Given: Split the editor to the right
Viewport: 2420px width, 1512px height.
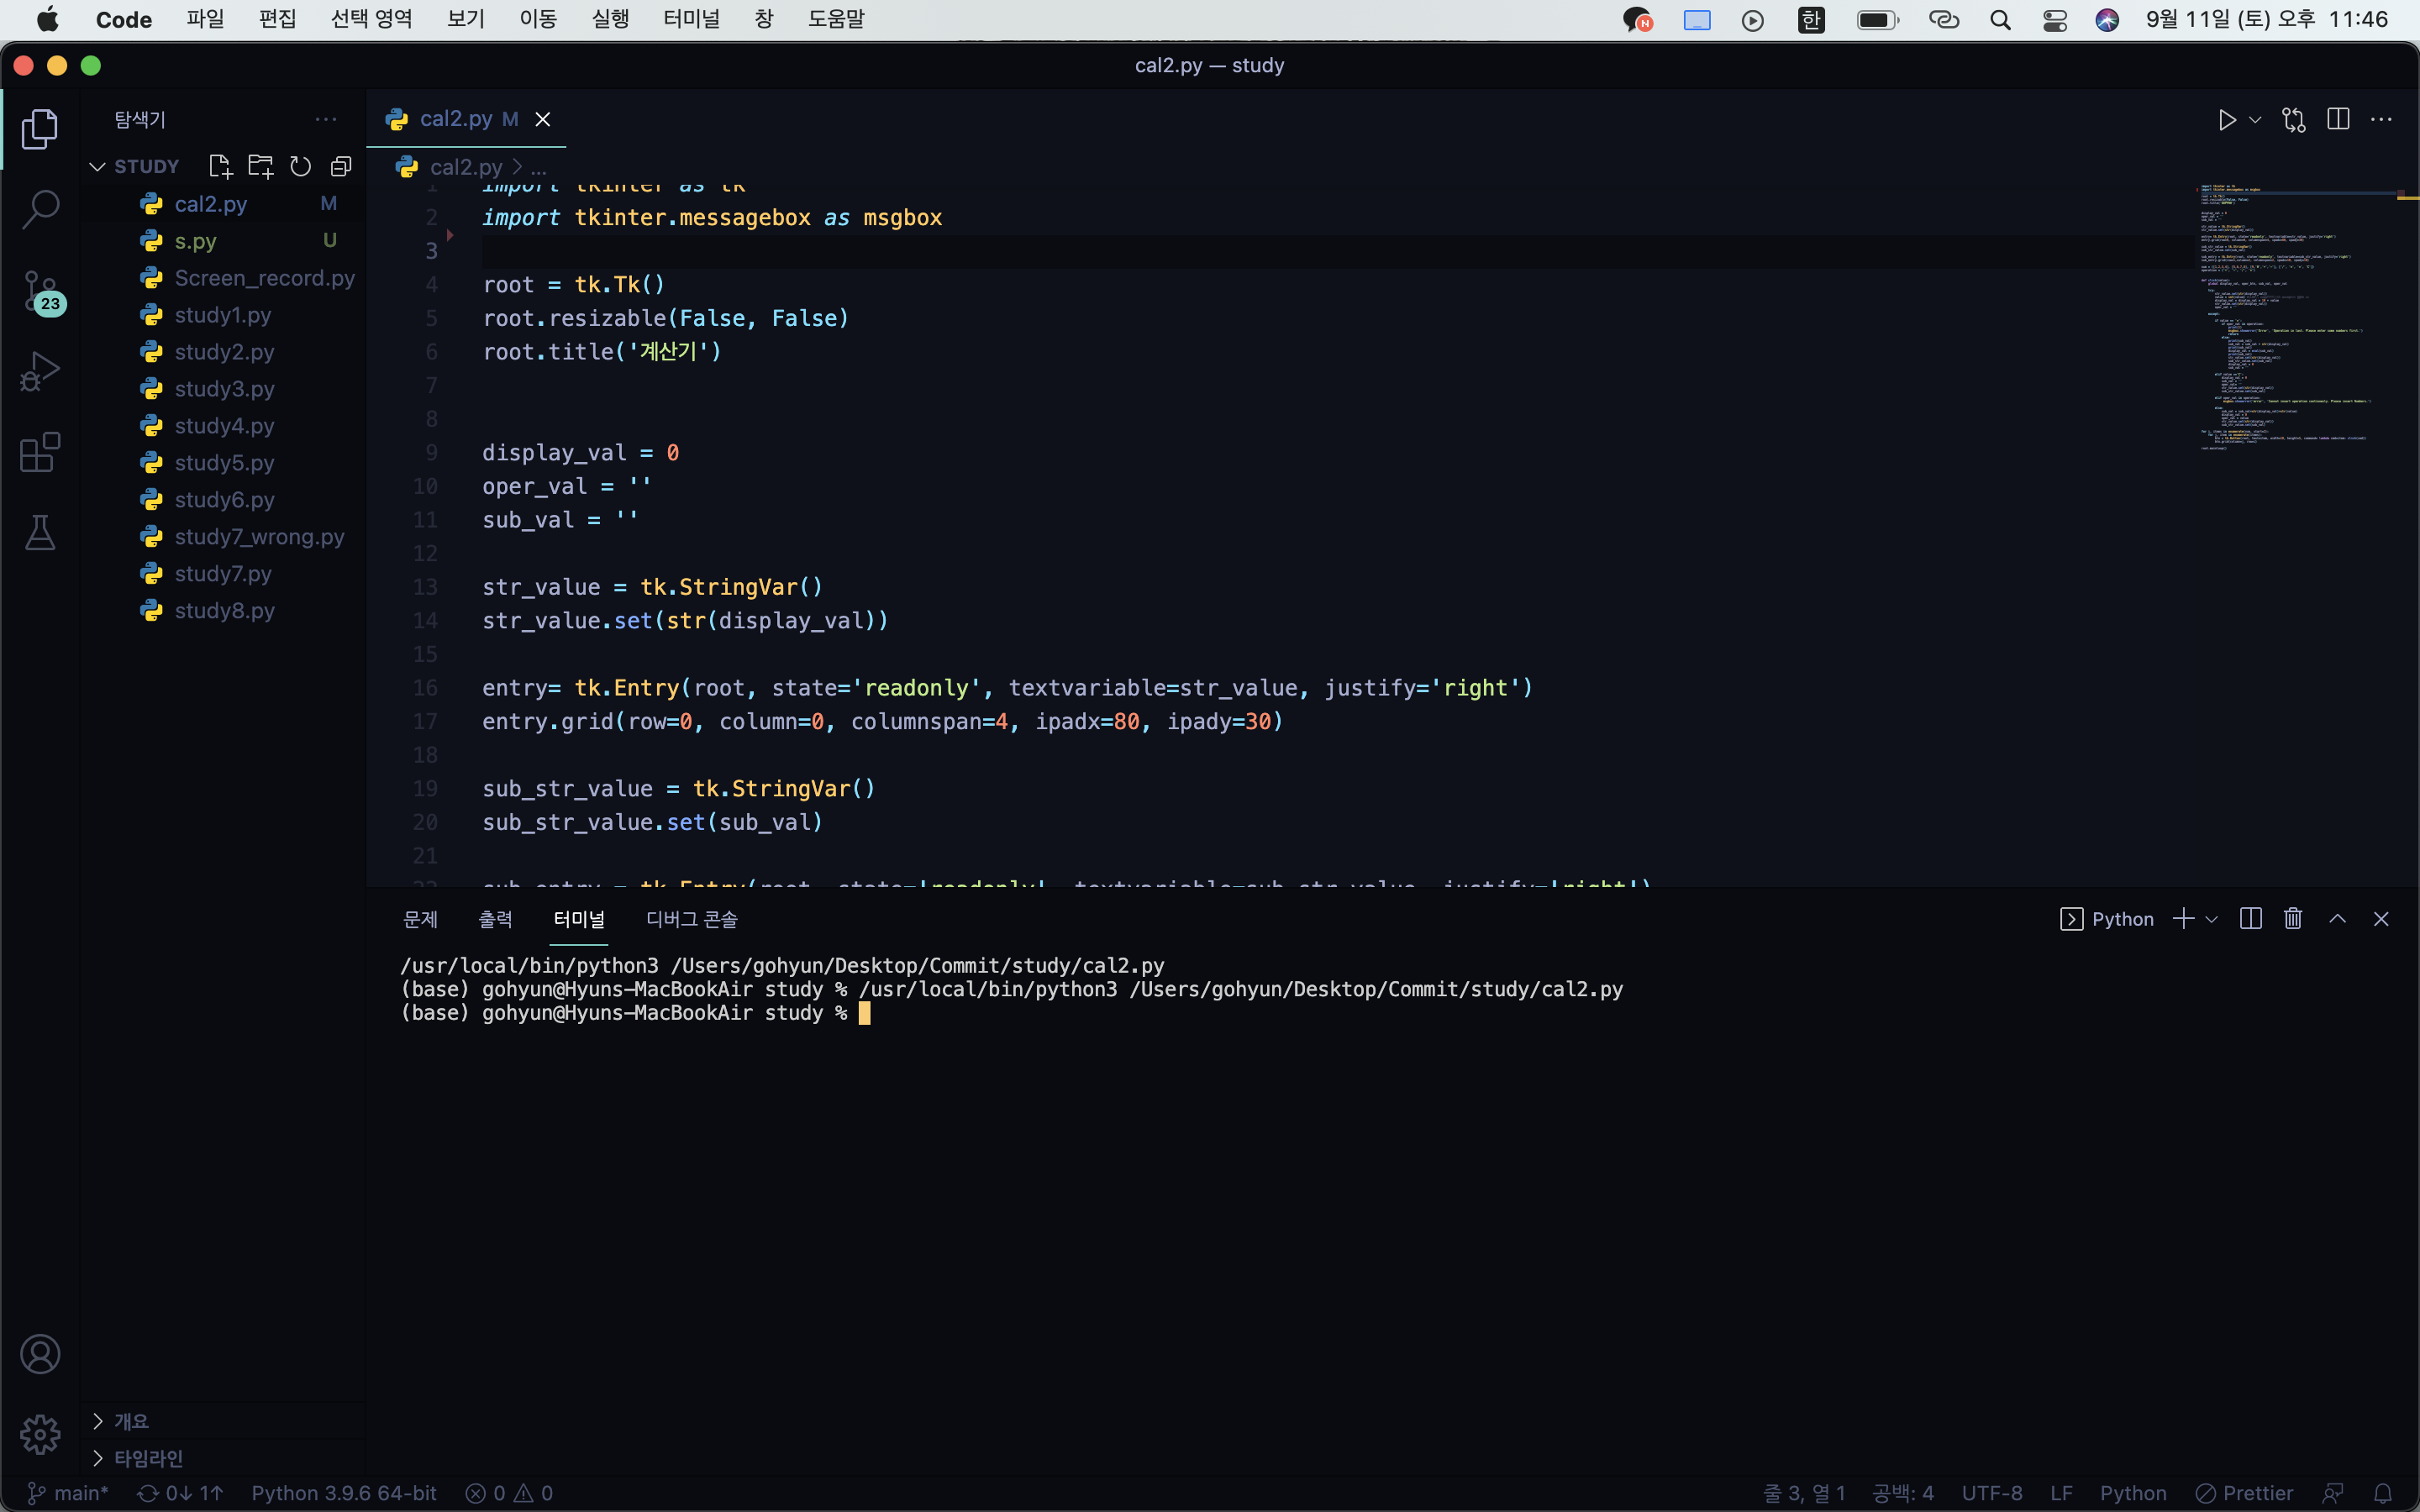Looking at the screenshot, I should [2338, 119].
